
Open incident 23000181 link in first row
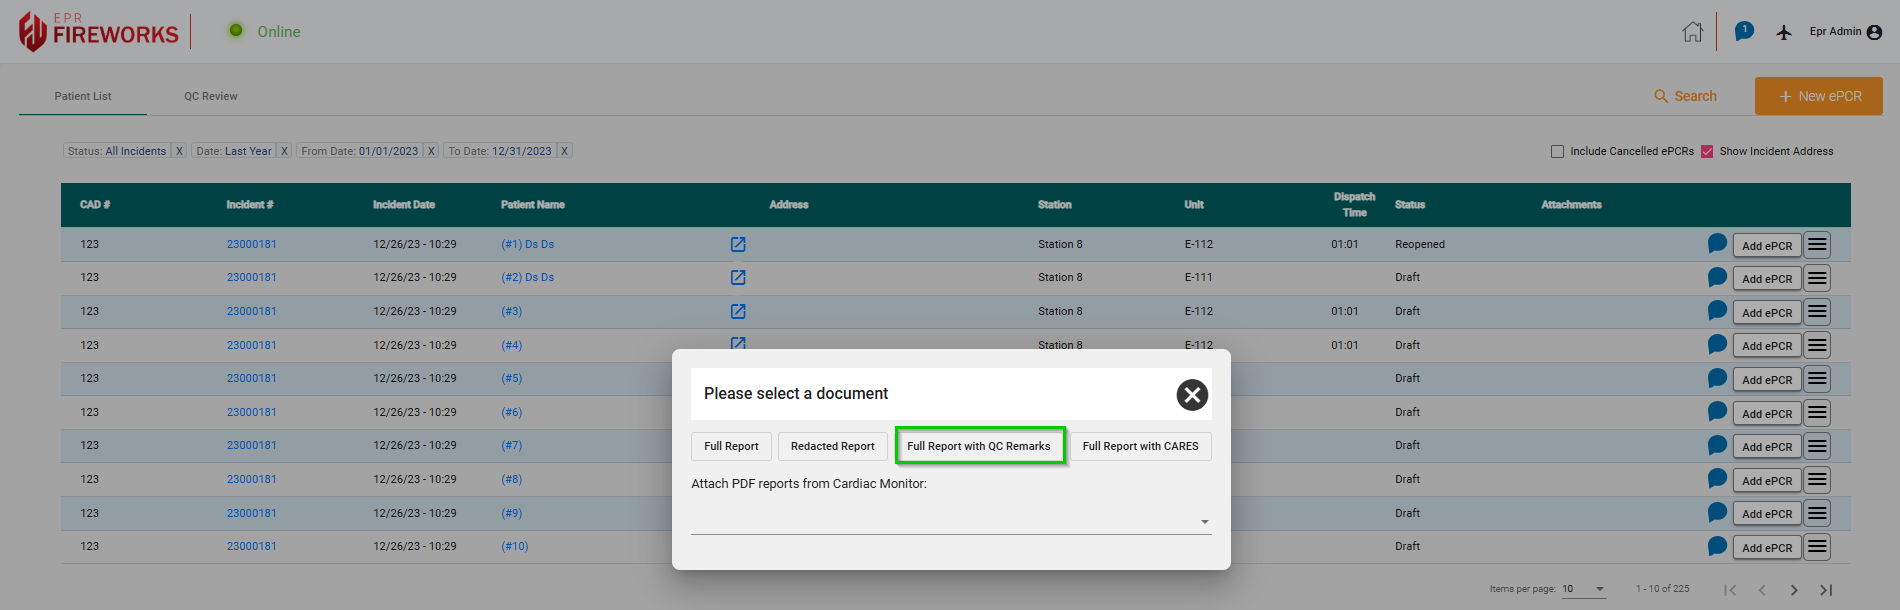tap(252, 245)
